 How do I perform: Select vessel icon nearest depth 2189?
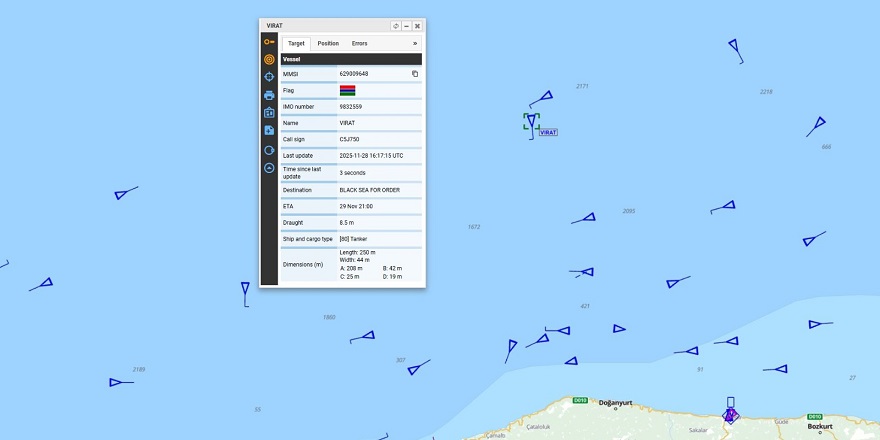116,383
